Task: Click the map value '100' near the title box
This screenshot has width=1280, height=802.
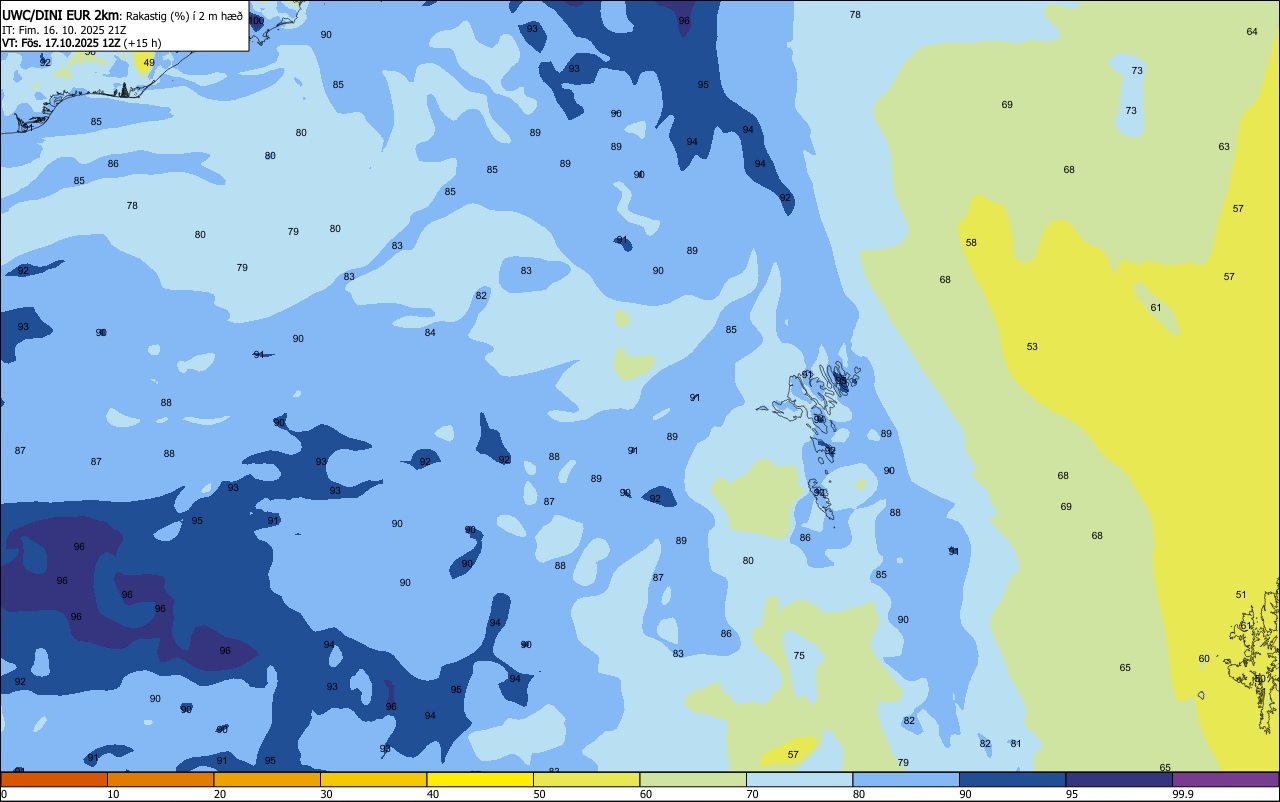Action: [x=257, y=21]
